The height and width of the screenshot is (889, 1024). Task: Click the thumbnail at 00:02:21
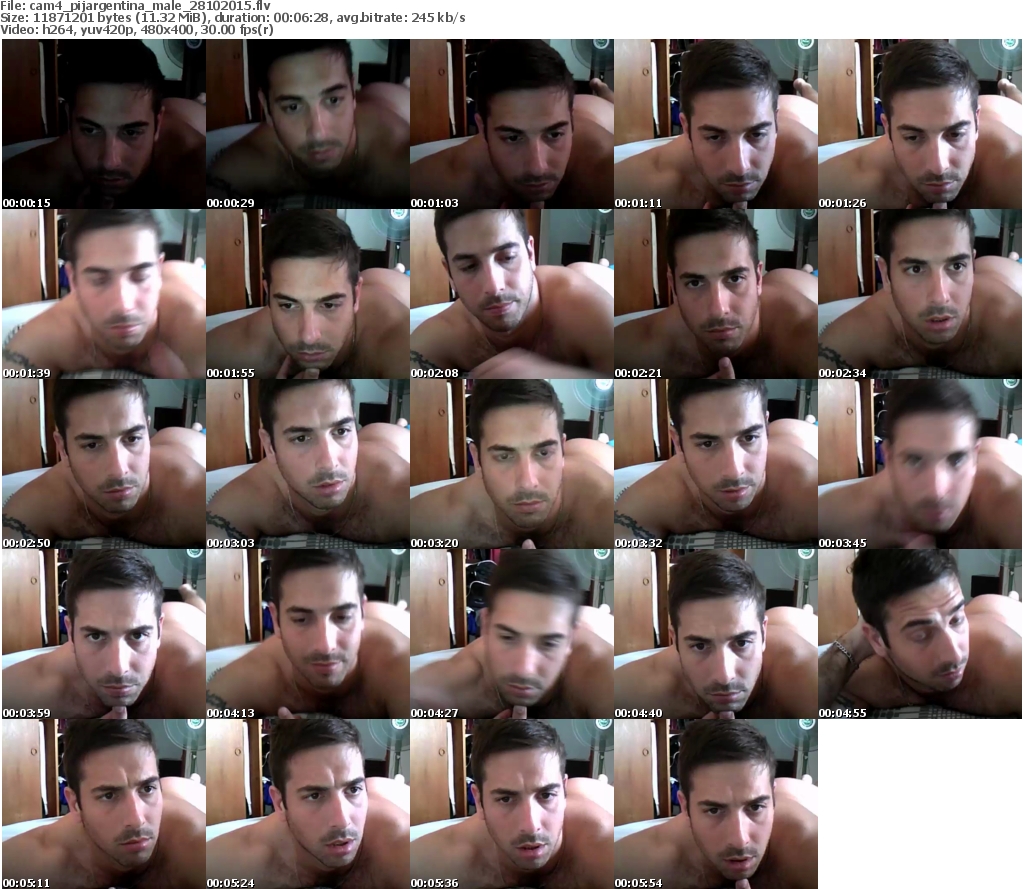point(716,294)
